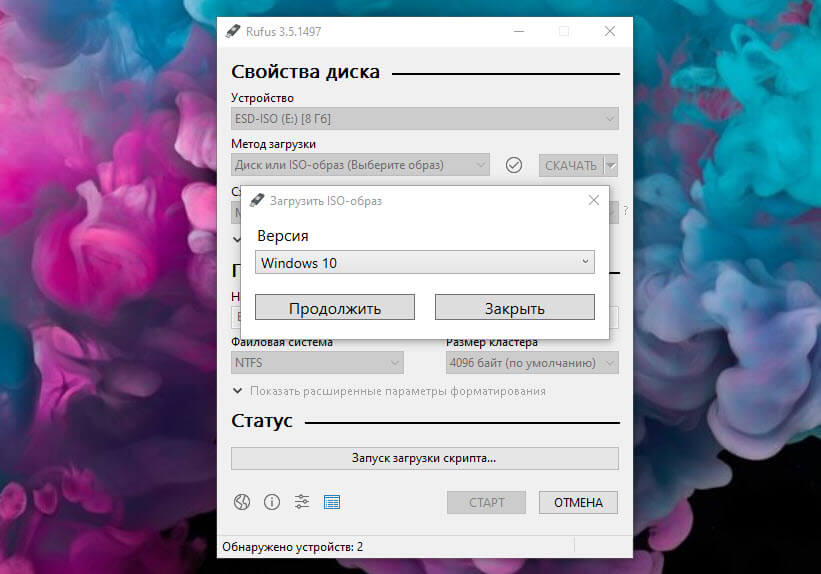
Task: Show the log list icon
Action: 331,502
